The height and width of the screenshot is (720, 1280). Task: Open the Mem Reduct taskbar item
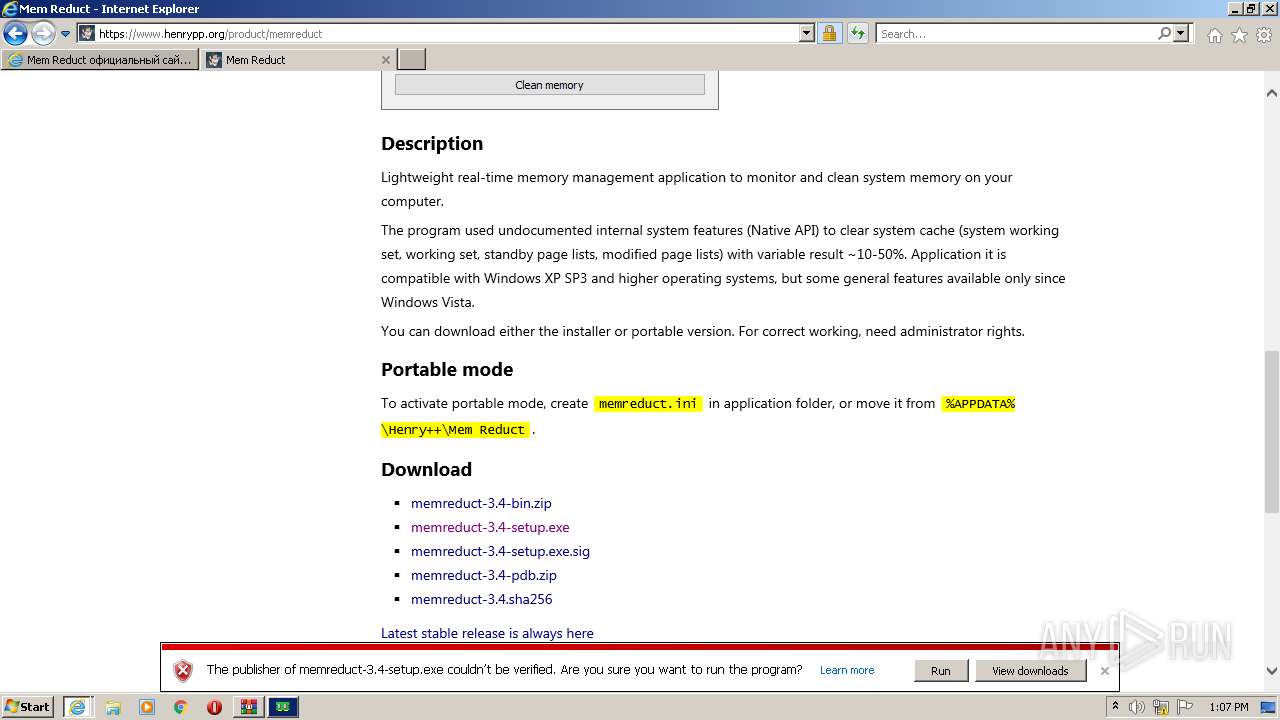point(284,707)
